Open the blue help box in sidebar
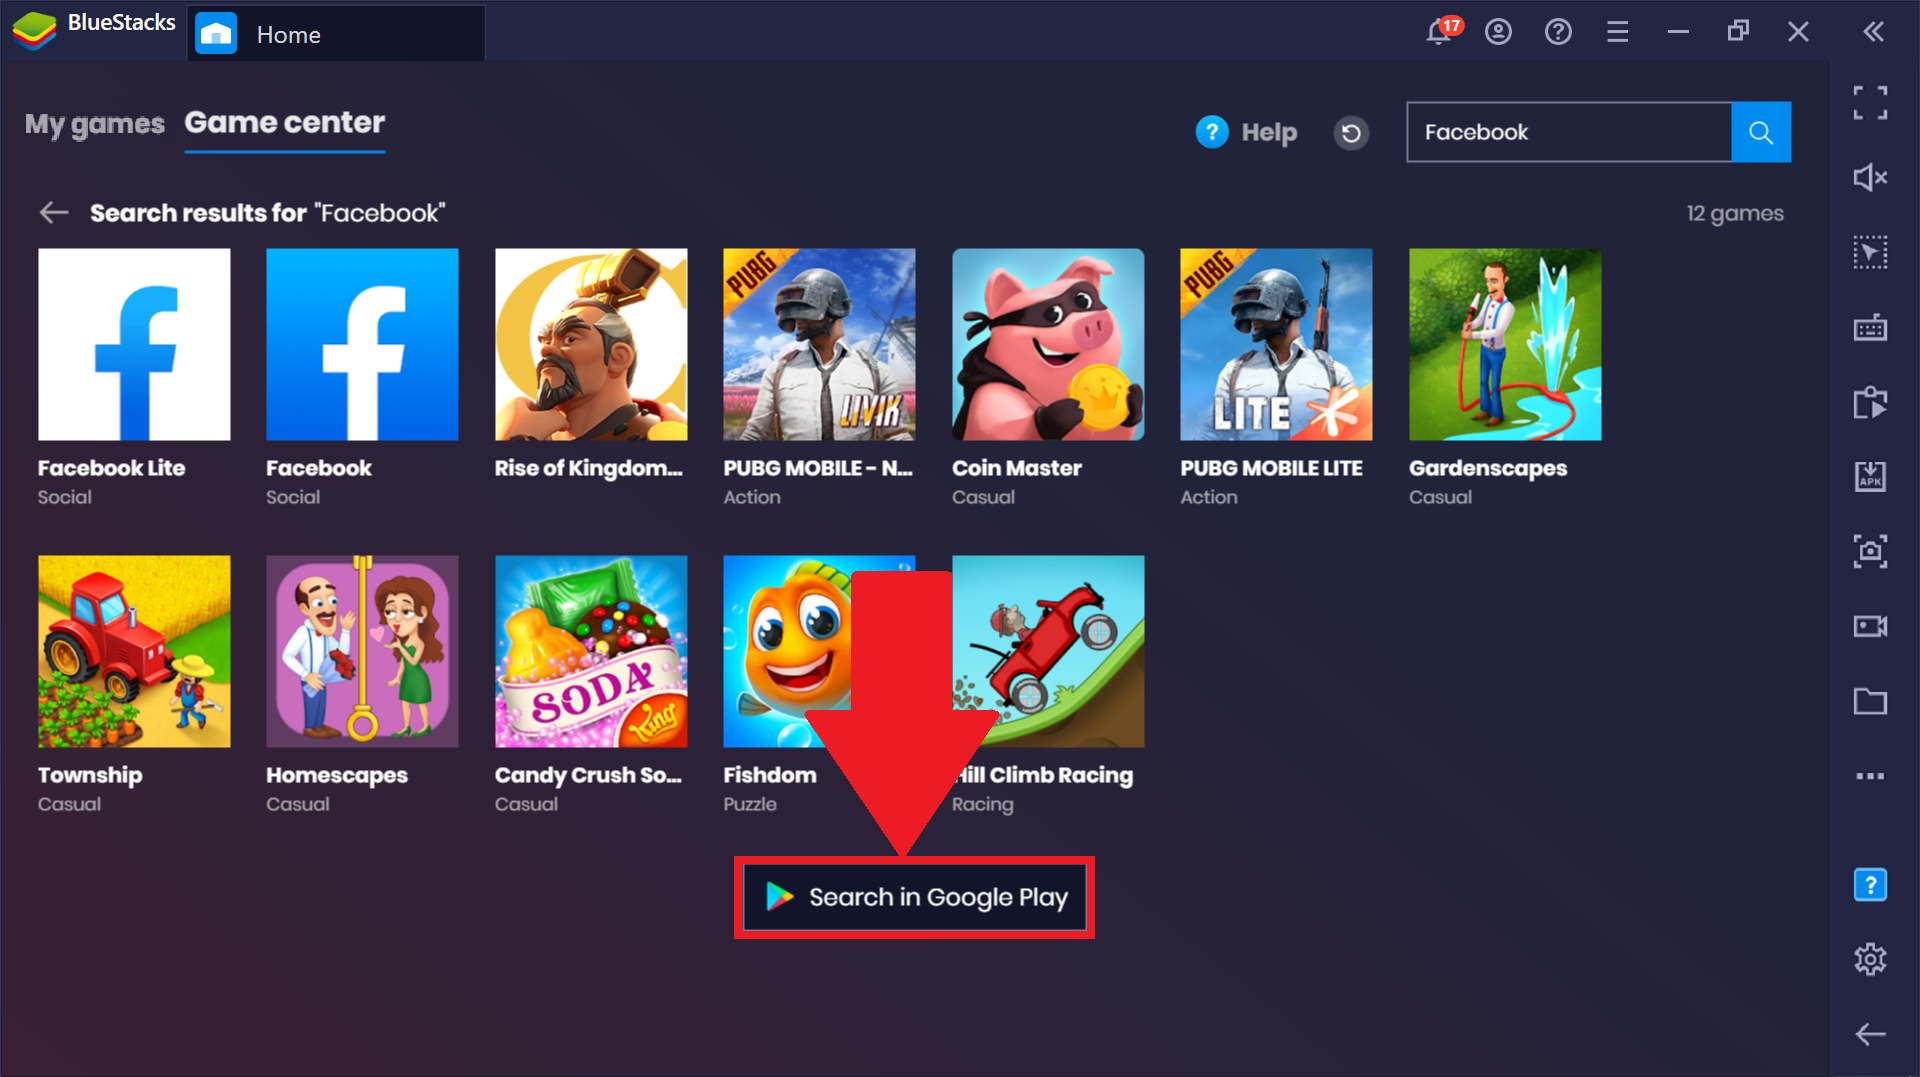1920x1077 pixels. tap(1870, 885)
